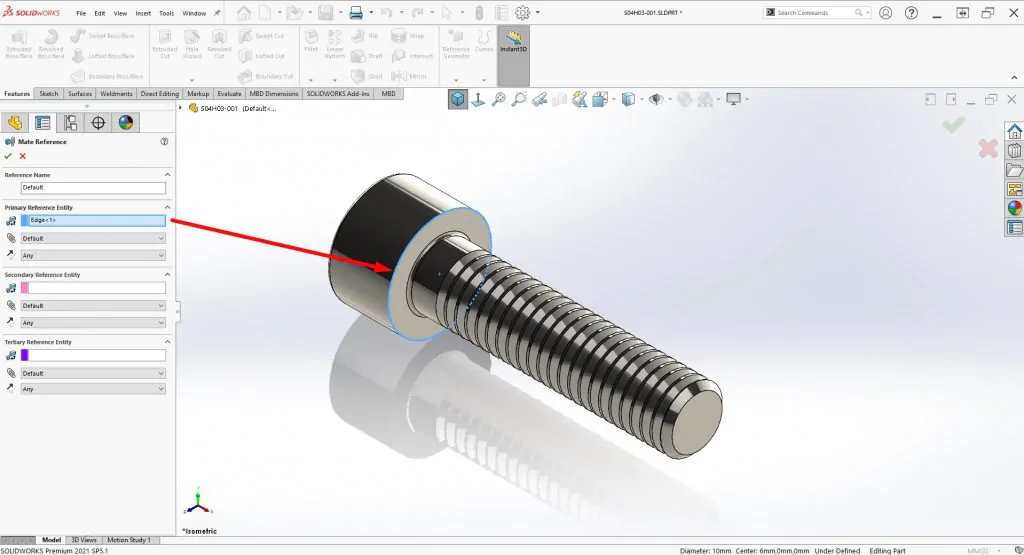Click the user login icon

(x=886, y=12)
